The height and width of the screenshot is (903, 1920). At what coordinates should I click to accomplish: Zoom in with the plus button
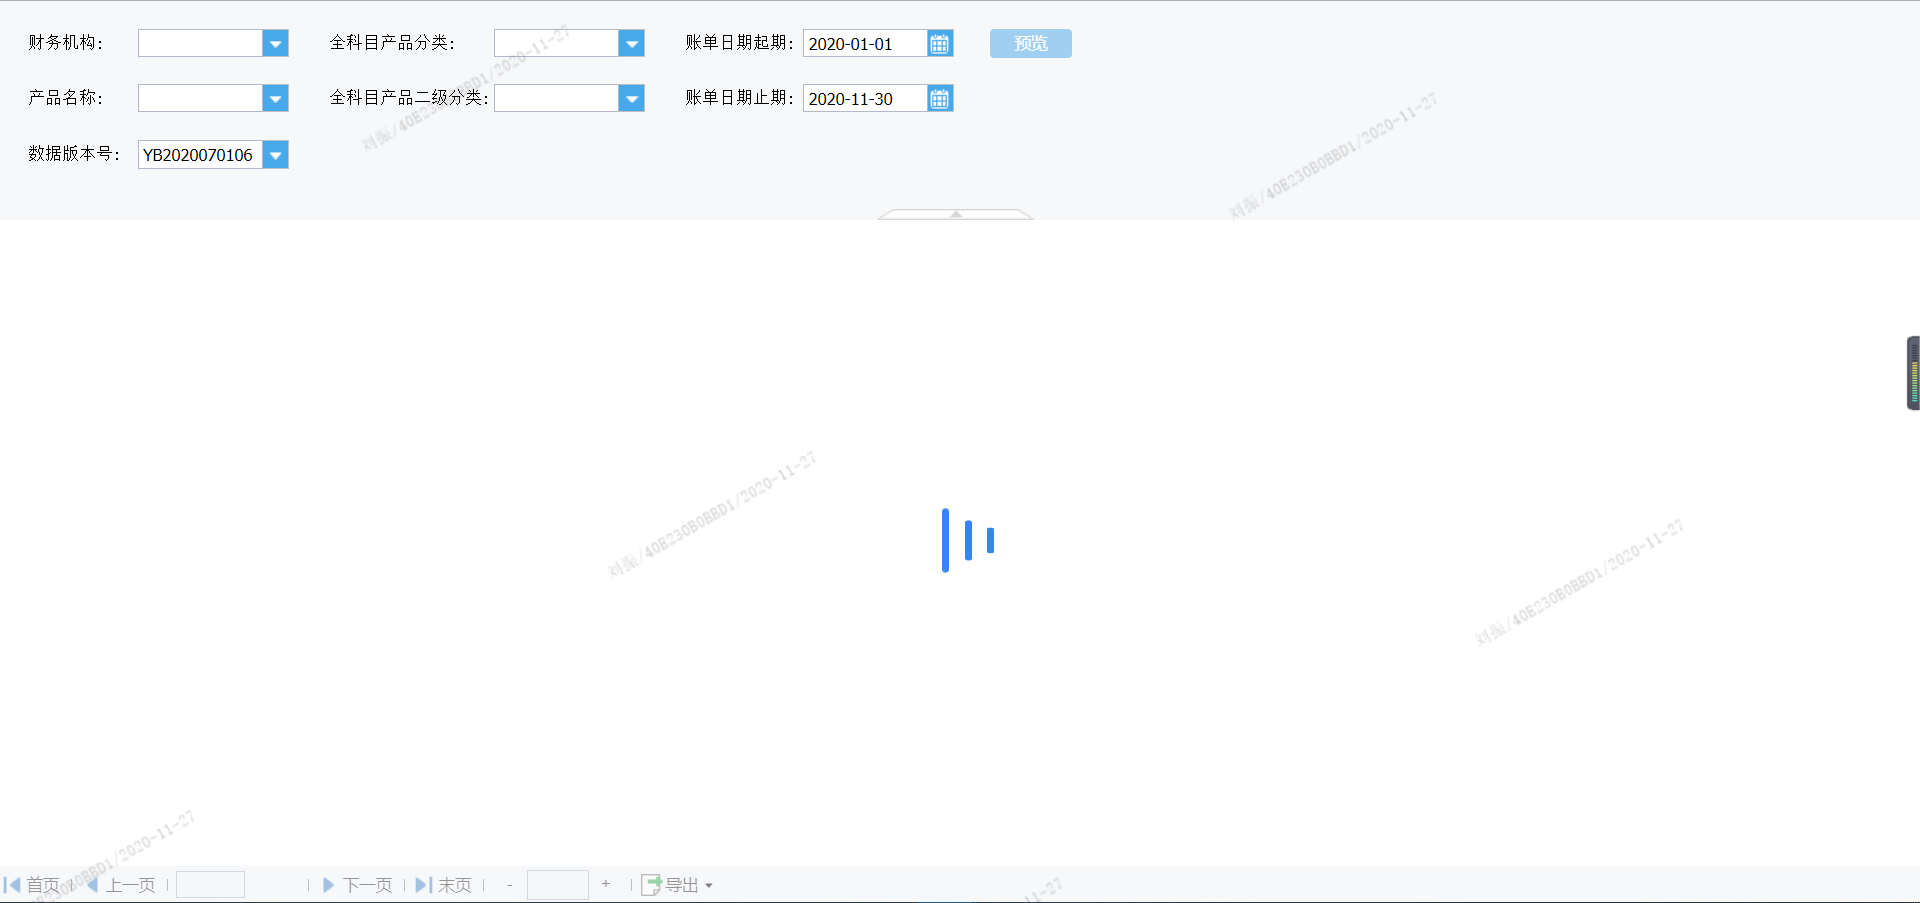606,884
